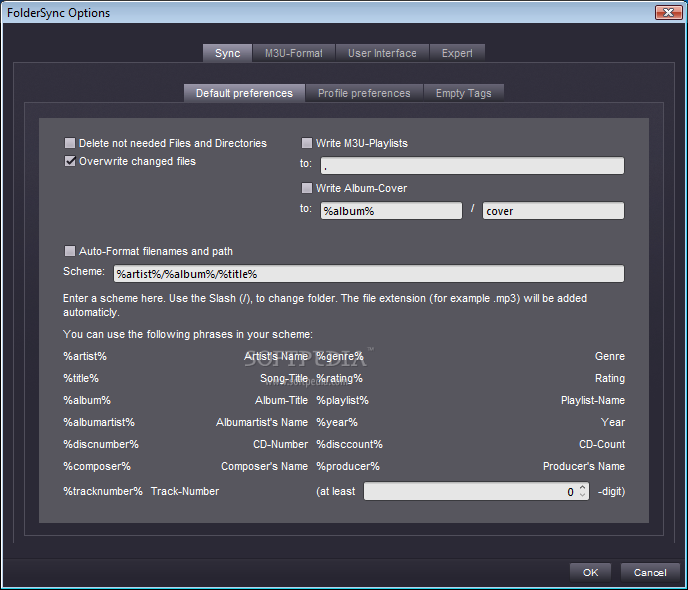Click the %album% phrase in the list
688x590 pixels.
tap(87, 400)
